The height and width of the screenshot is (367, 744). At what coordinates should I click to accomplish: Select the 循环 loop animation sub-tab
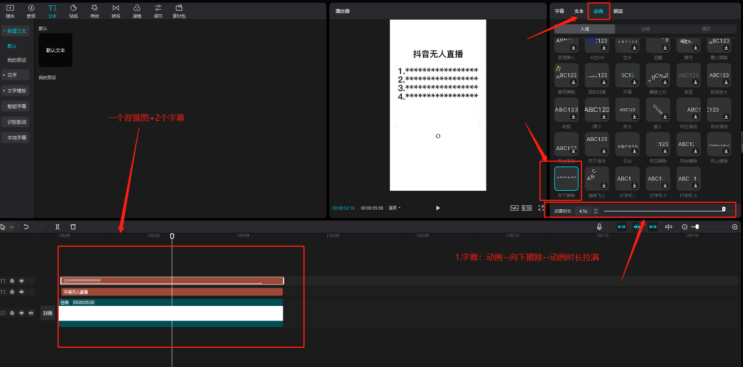pyautogui.click(x=706, y=29)
